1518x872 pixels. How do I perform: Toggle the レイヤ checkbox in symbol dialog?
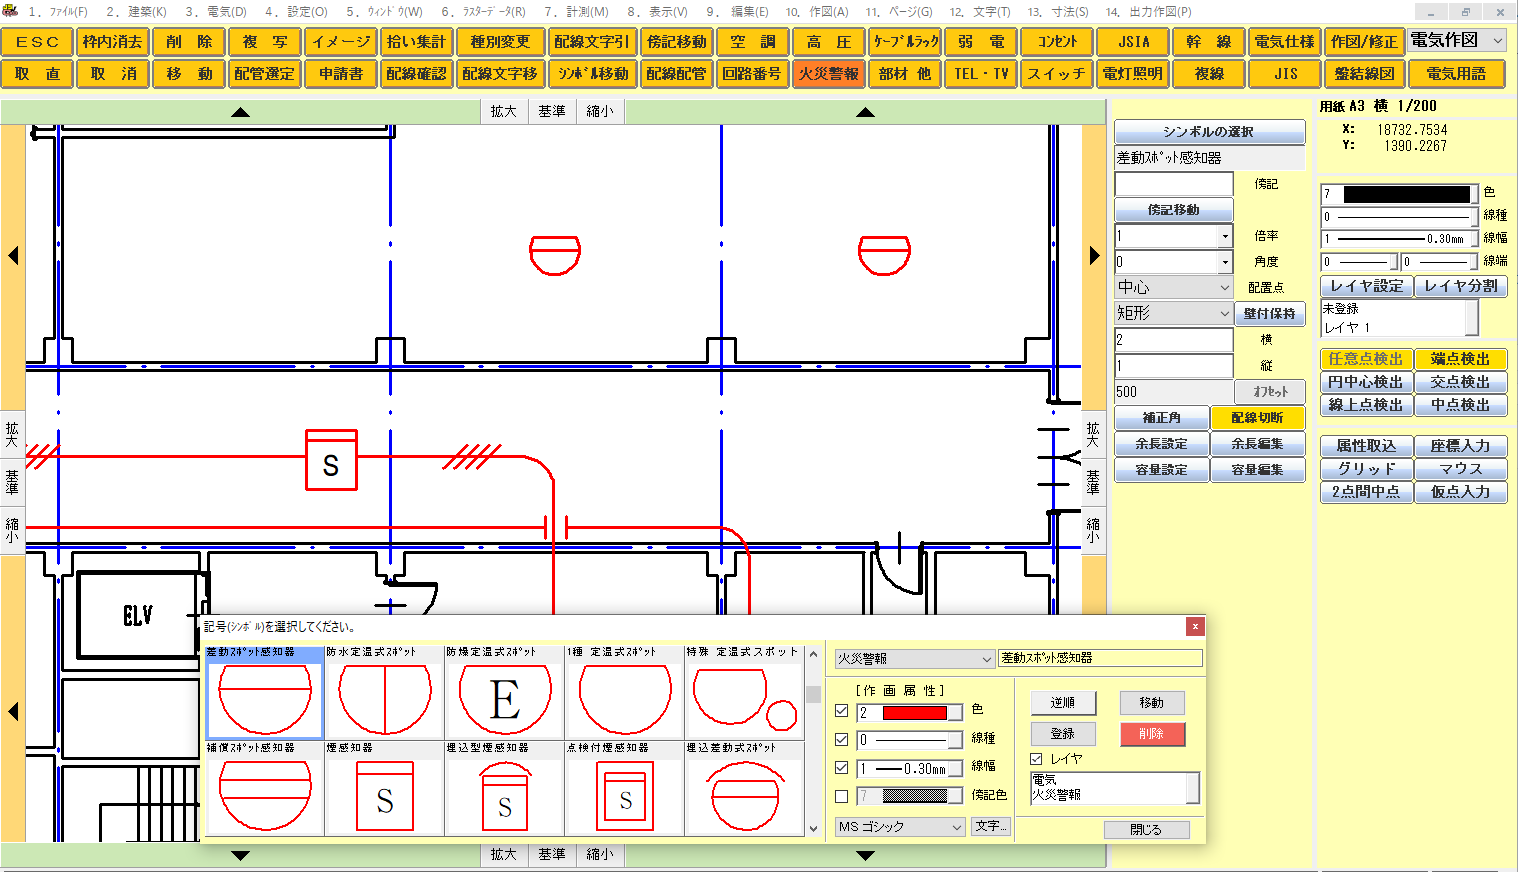pos(1034,758)
